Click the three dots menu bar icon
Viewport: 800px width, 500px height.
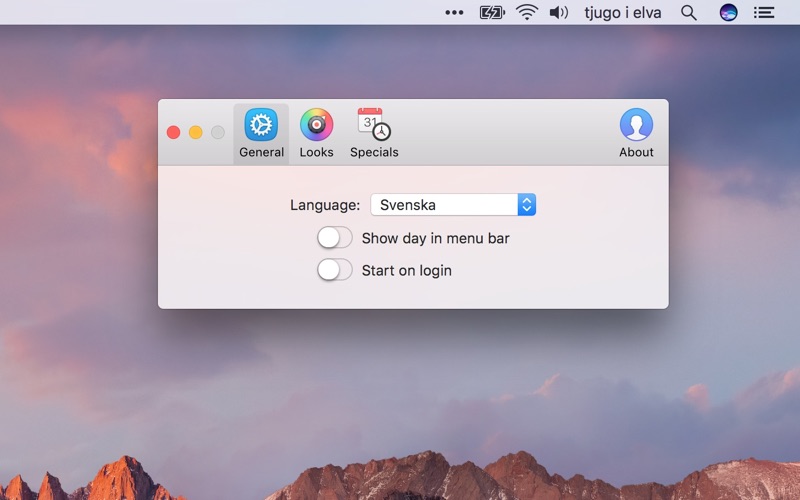click(x=454, y=12)
